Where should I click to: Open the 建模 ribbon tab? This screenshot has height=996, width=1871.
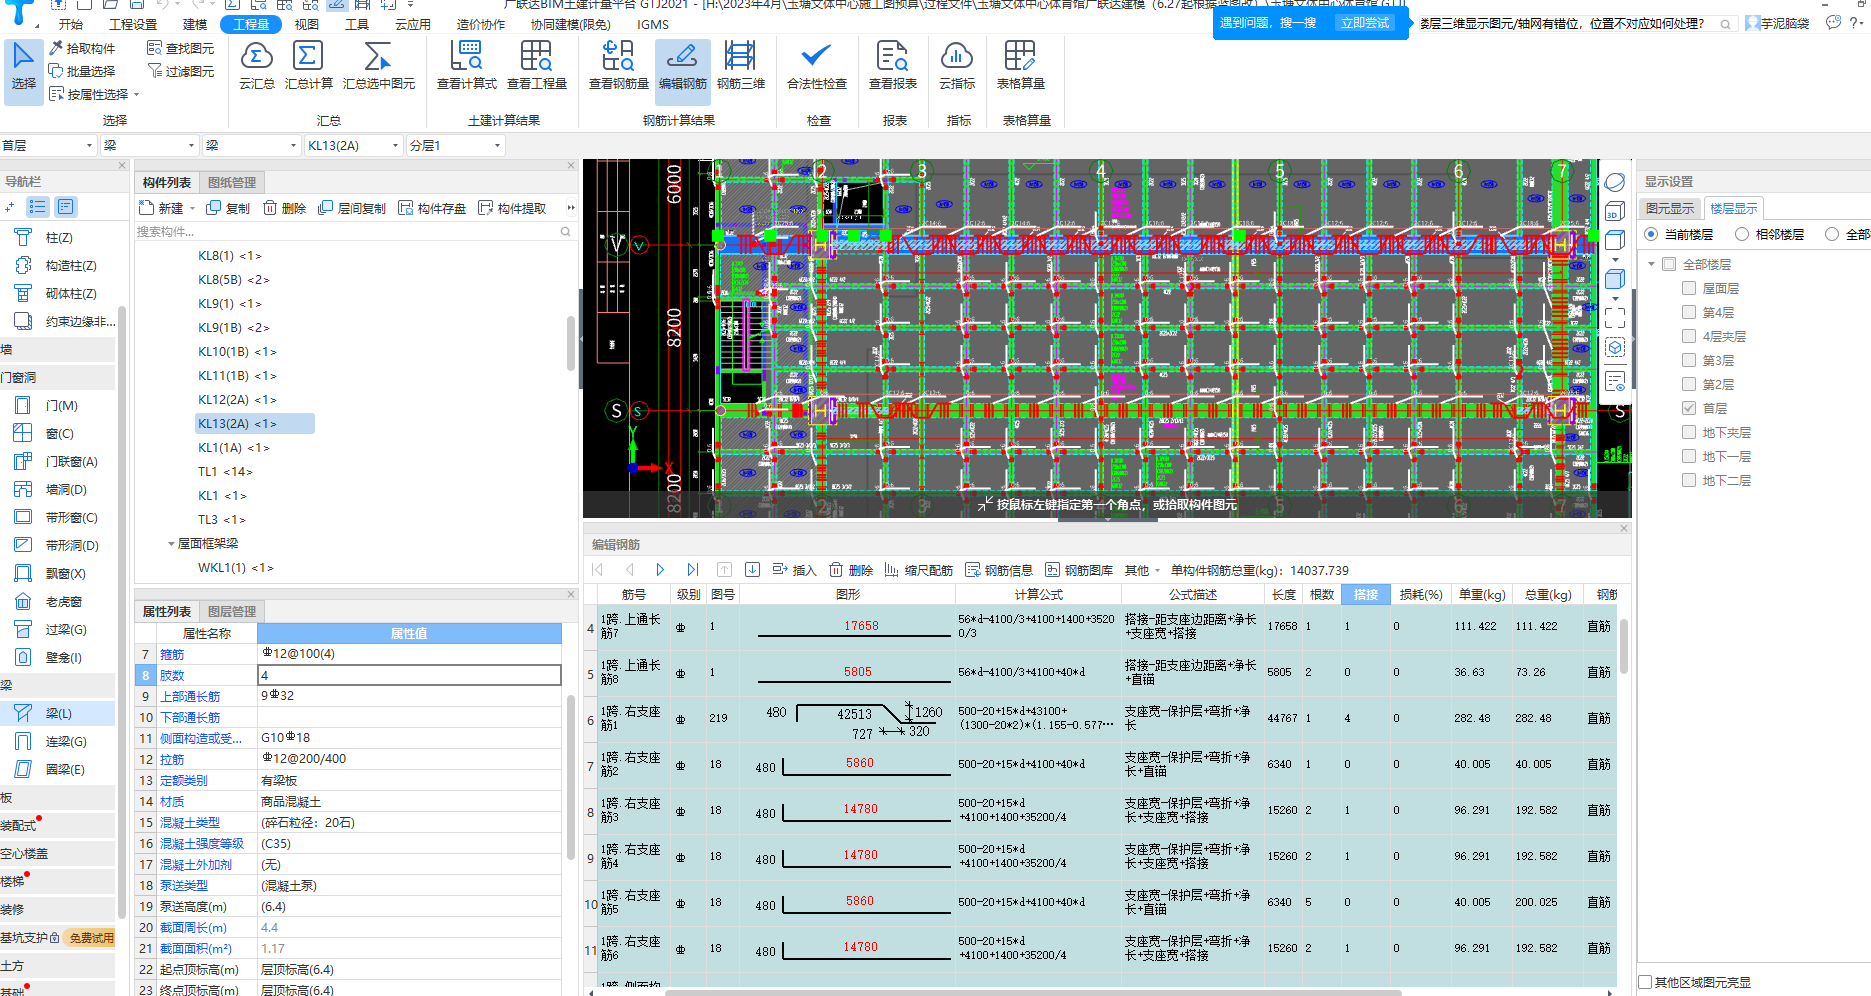[x=195, y=24]
